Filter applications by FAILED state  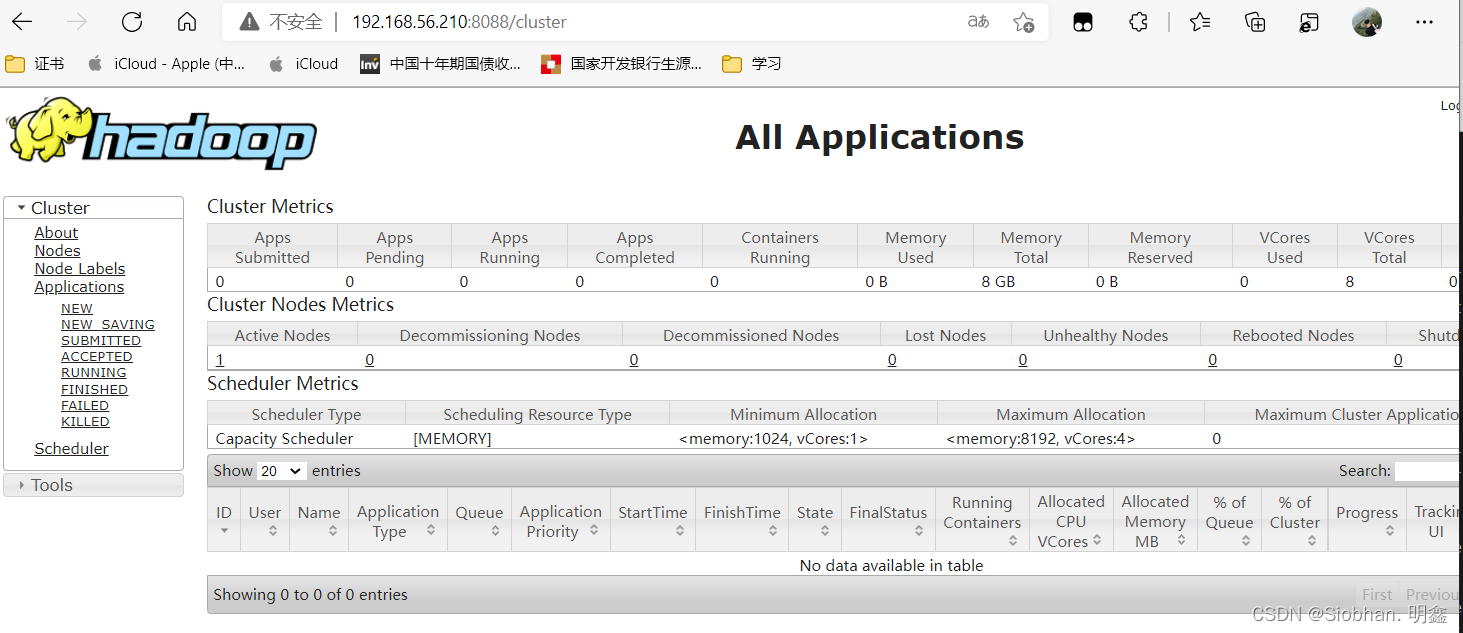pos(85,406)
